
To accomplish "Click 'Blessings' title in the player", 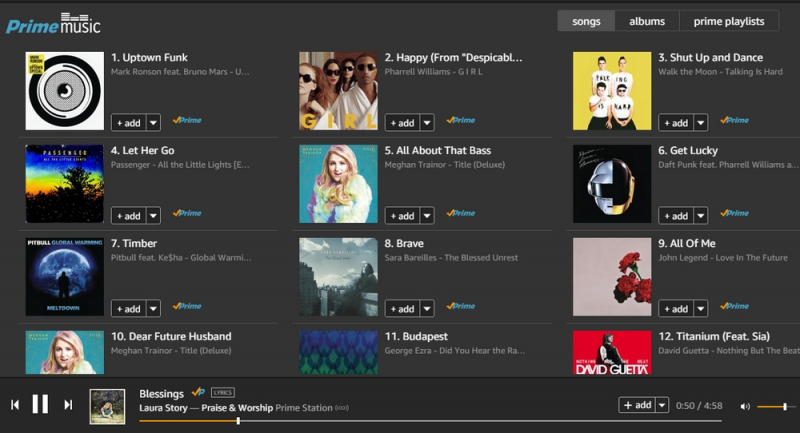I will (x=161, y=393).
